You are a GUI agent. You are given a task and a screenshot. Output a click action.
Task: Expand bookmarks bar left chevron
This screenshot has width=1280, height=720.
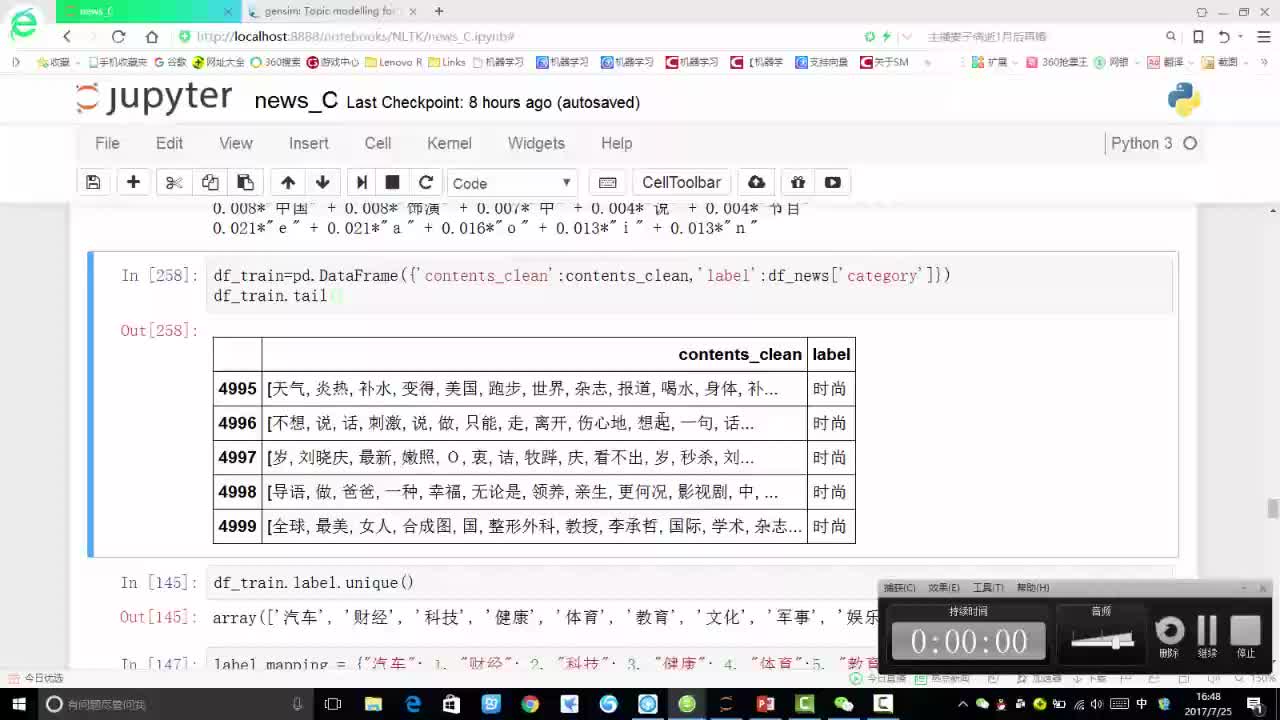tap(15, 62)
